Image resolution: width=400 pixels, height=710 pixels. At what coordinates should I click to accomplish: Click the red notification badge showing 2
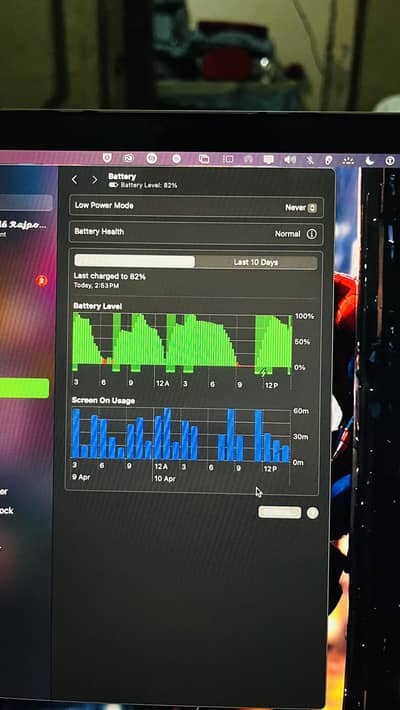42,281
